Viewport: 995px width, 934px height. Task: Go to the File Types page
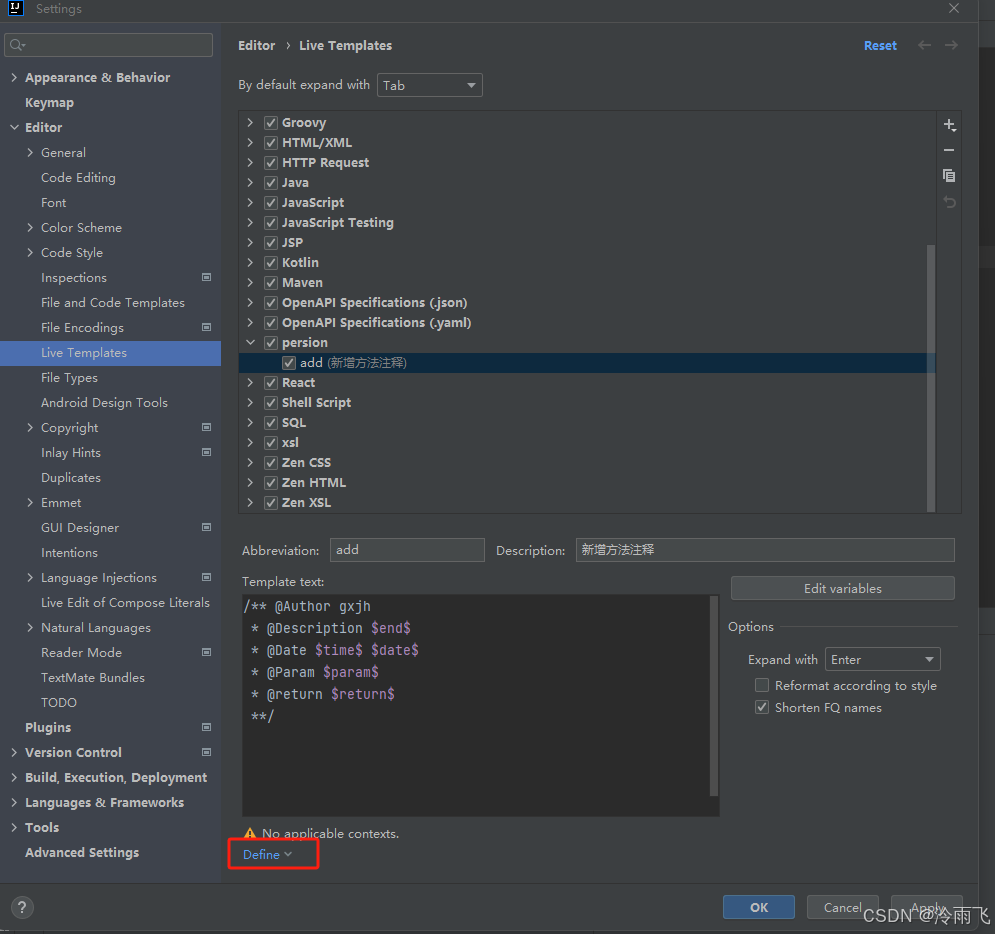coord(69,378)
